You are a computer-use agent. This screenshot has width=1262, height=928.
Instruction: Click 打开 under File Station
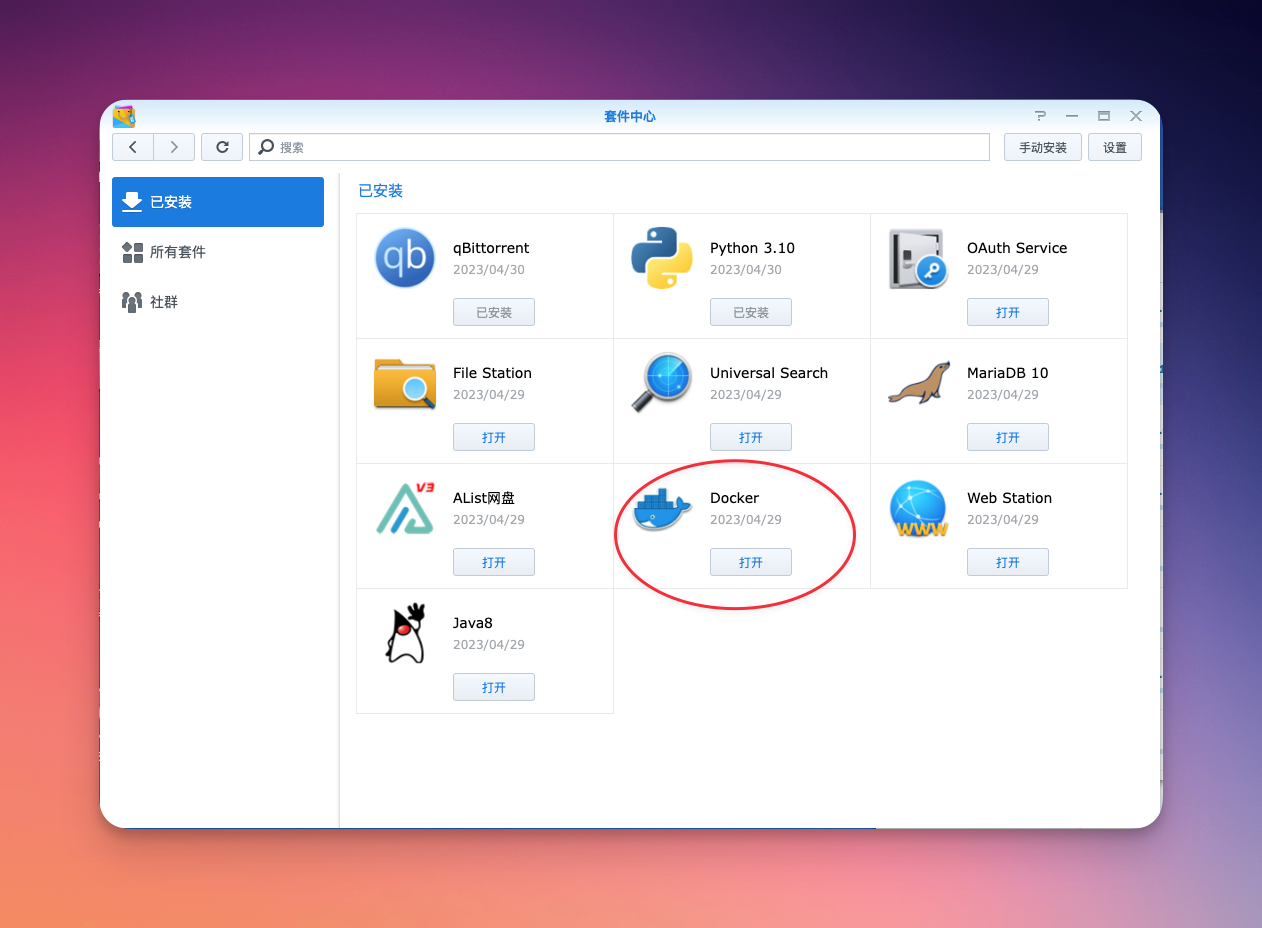pos(494,437)
